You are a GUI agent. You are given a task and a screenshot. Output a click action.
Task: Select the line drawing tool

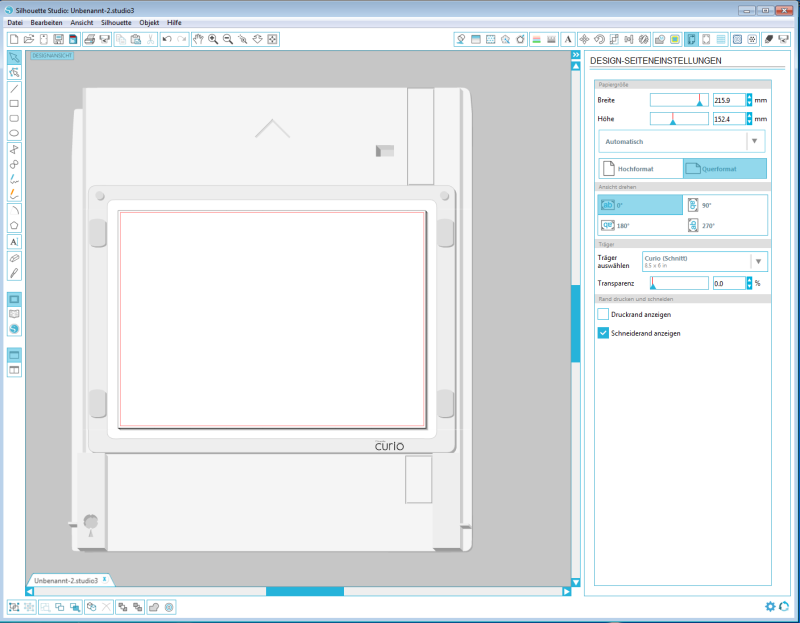click(x=14, y=89)
